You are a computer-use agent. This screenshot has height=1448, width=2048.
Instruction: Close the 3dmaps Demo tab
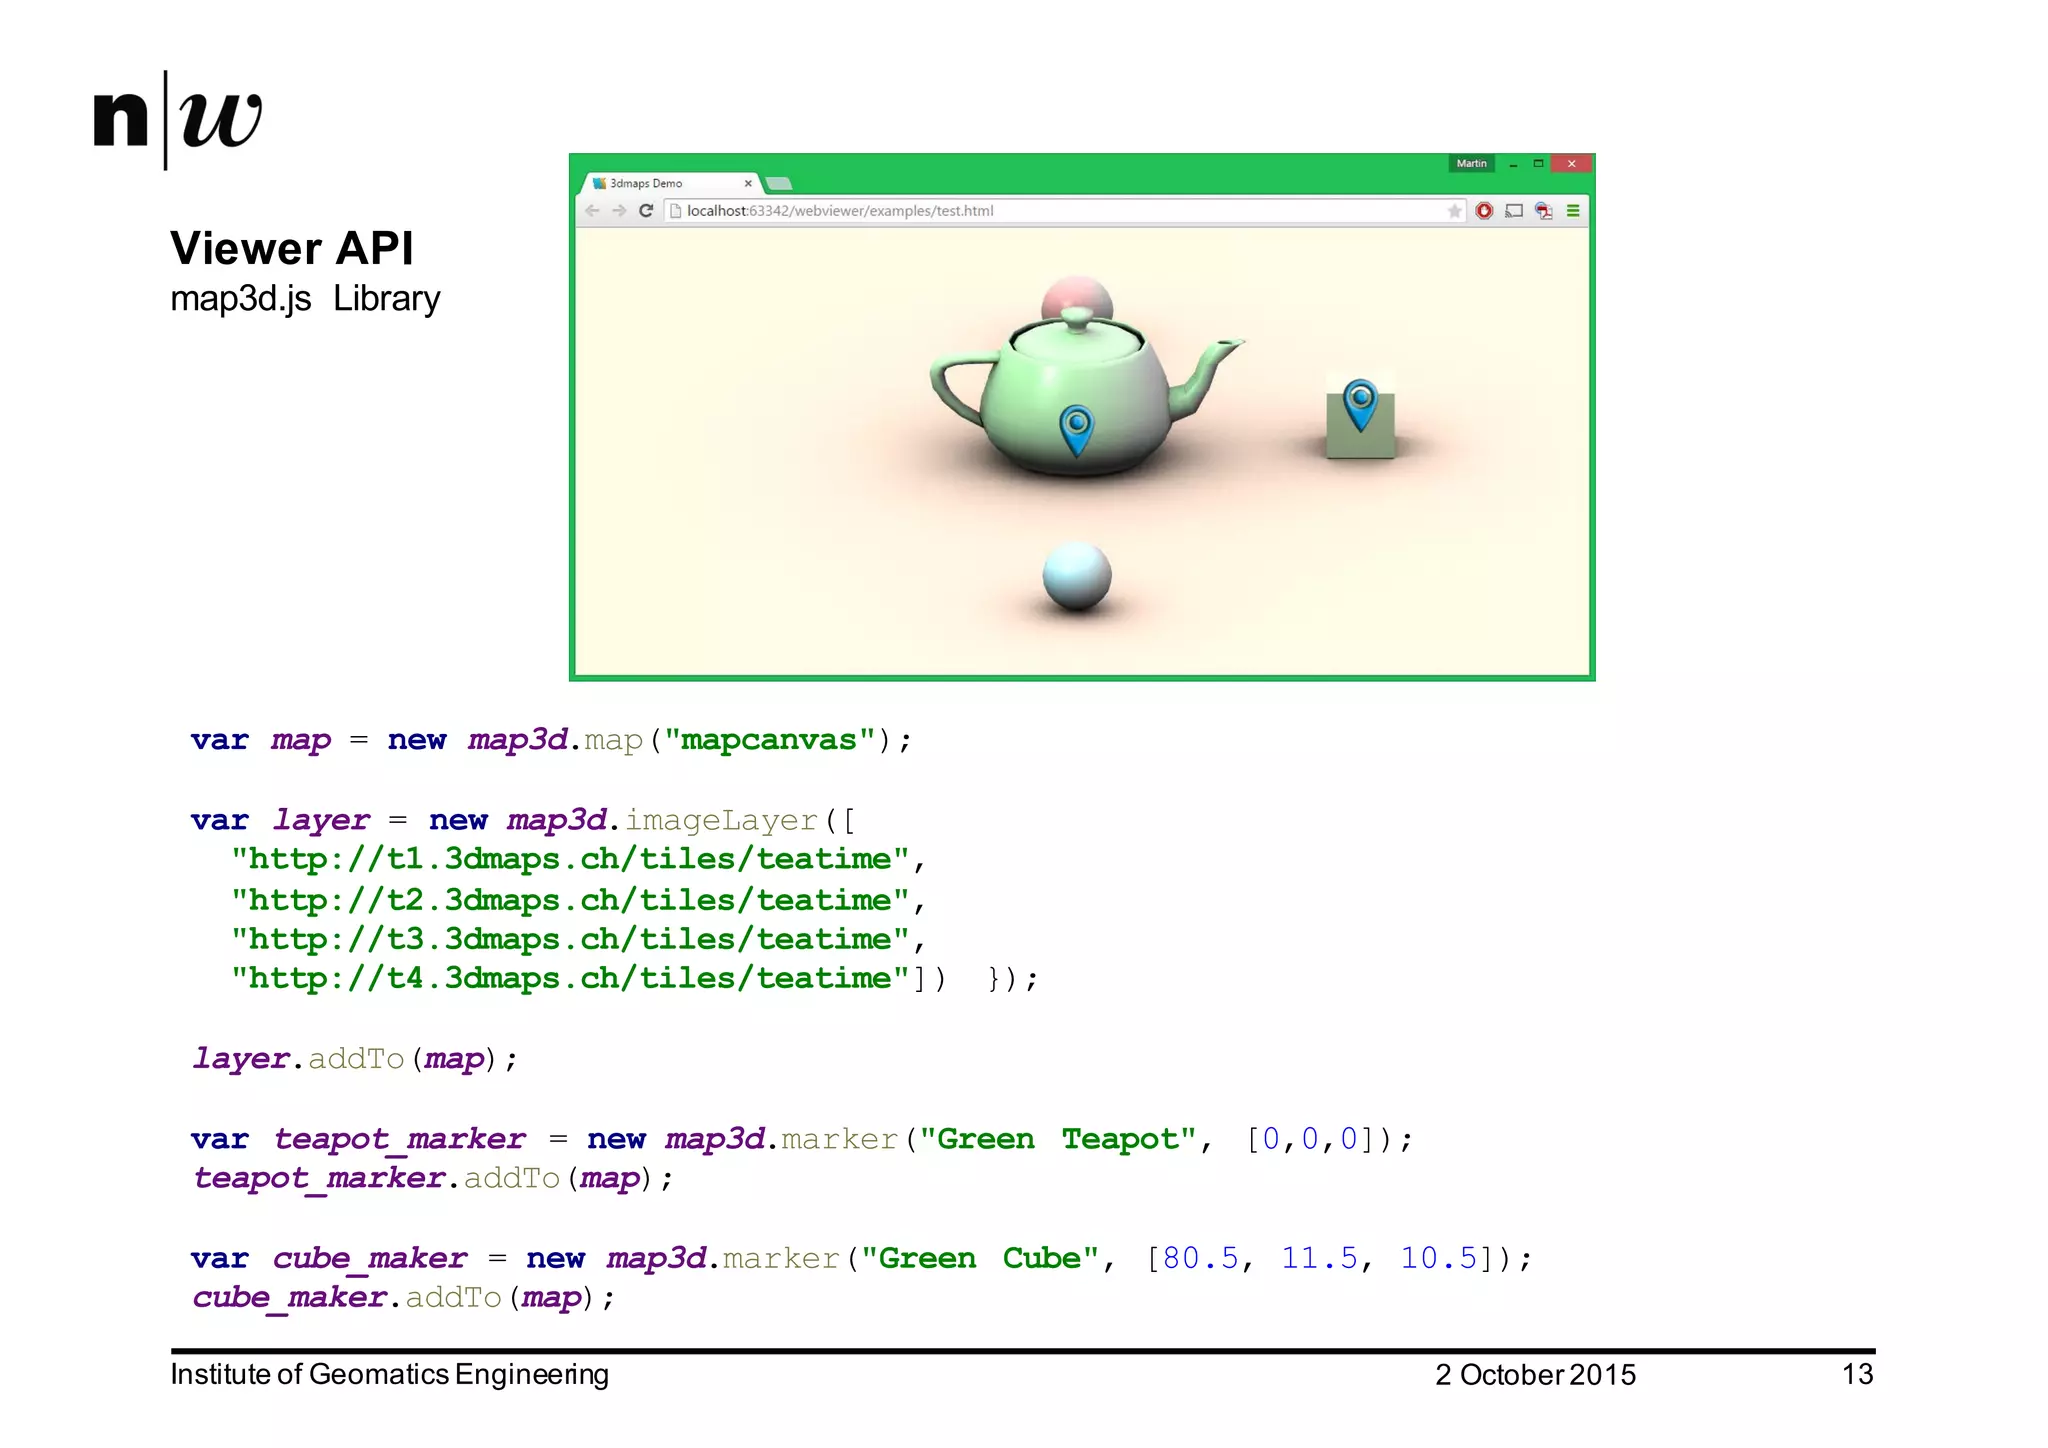[748, 184]
